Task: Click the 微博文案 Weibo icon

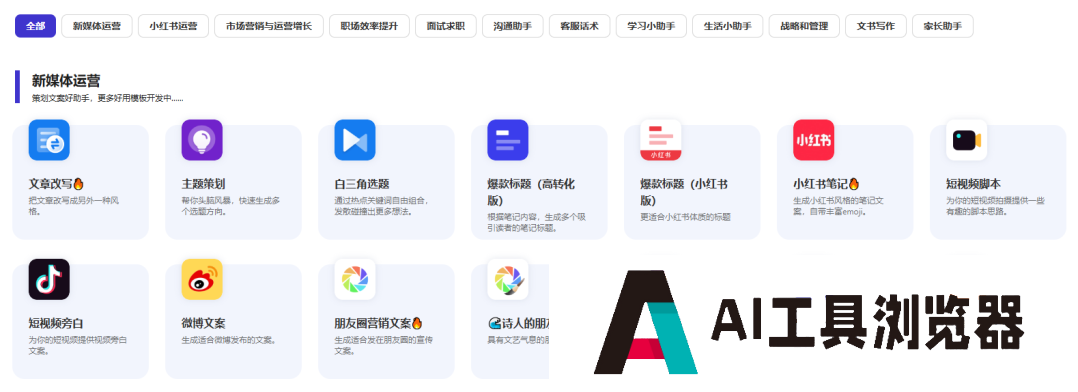Action: 202,279
